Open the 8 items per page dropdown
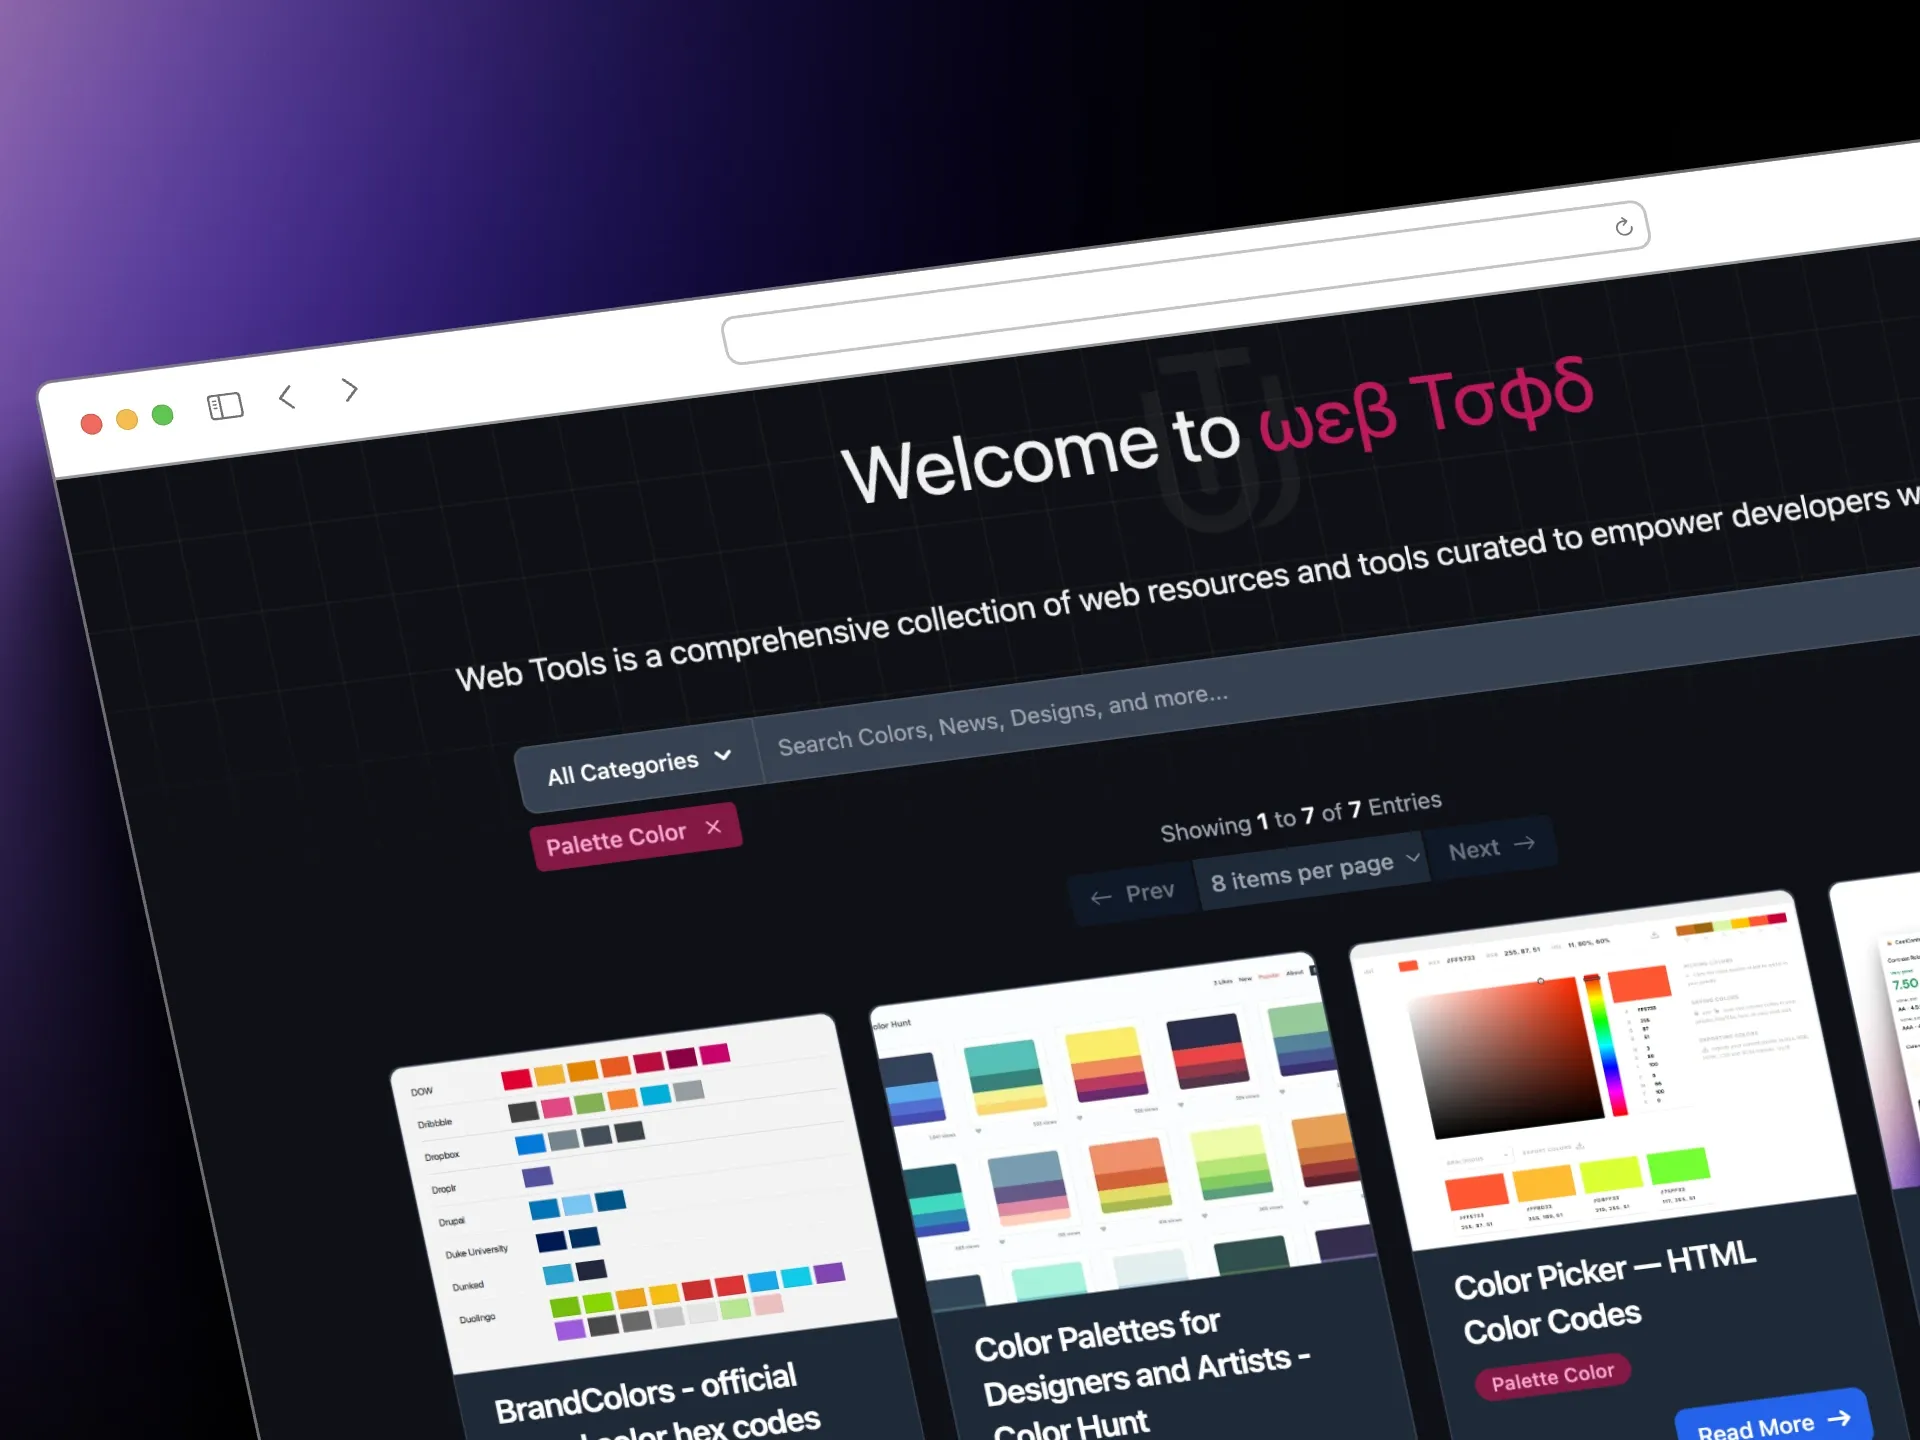Screen dimensions: 1920x1440 [1315, 871]
